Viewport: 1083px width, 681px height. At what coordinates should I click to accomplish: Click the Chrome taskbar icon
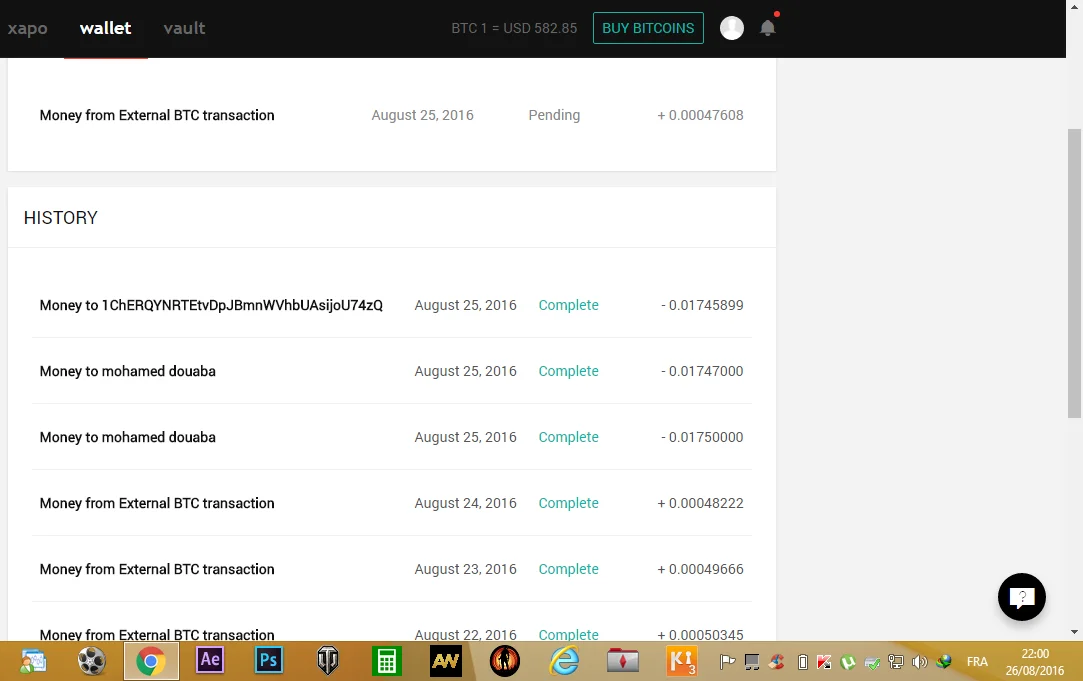point(151,661)
